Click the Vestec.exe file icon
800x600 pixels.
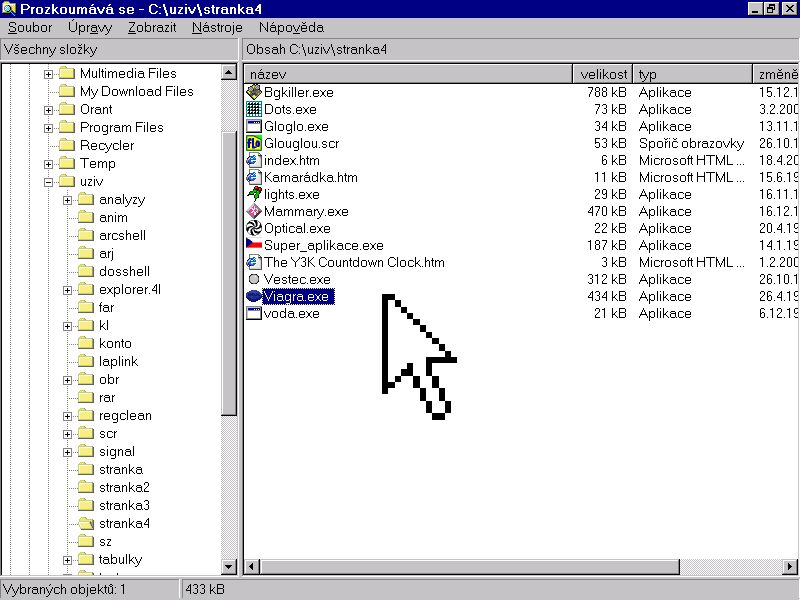coord(254,279)
